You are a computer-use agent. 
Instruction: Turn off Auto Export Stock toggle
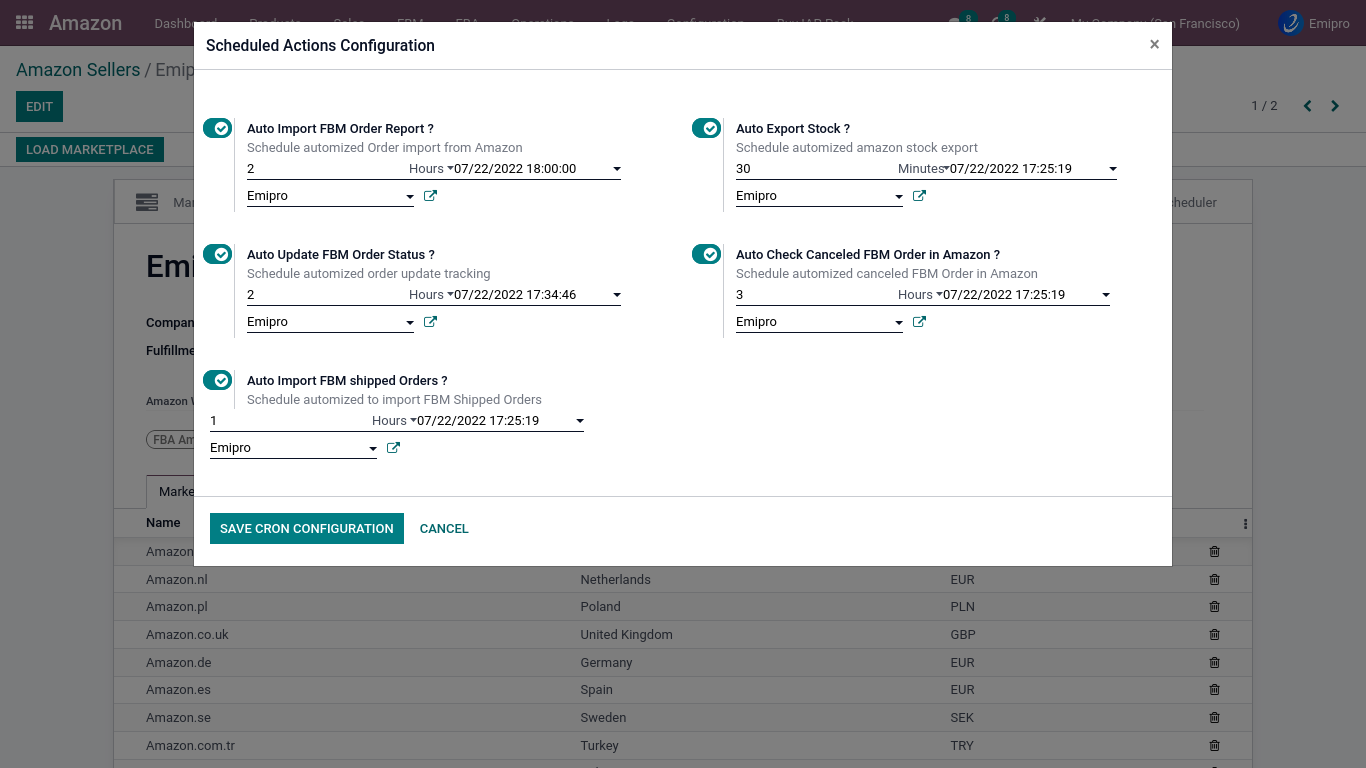point(706,128)
